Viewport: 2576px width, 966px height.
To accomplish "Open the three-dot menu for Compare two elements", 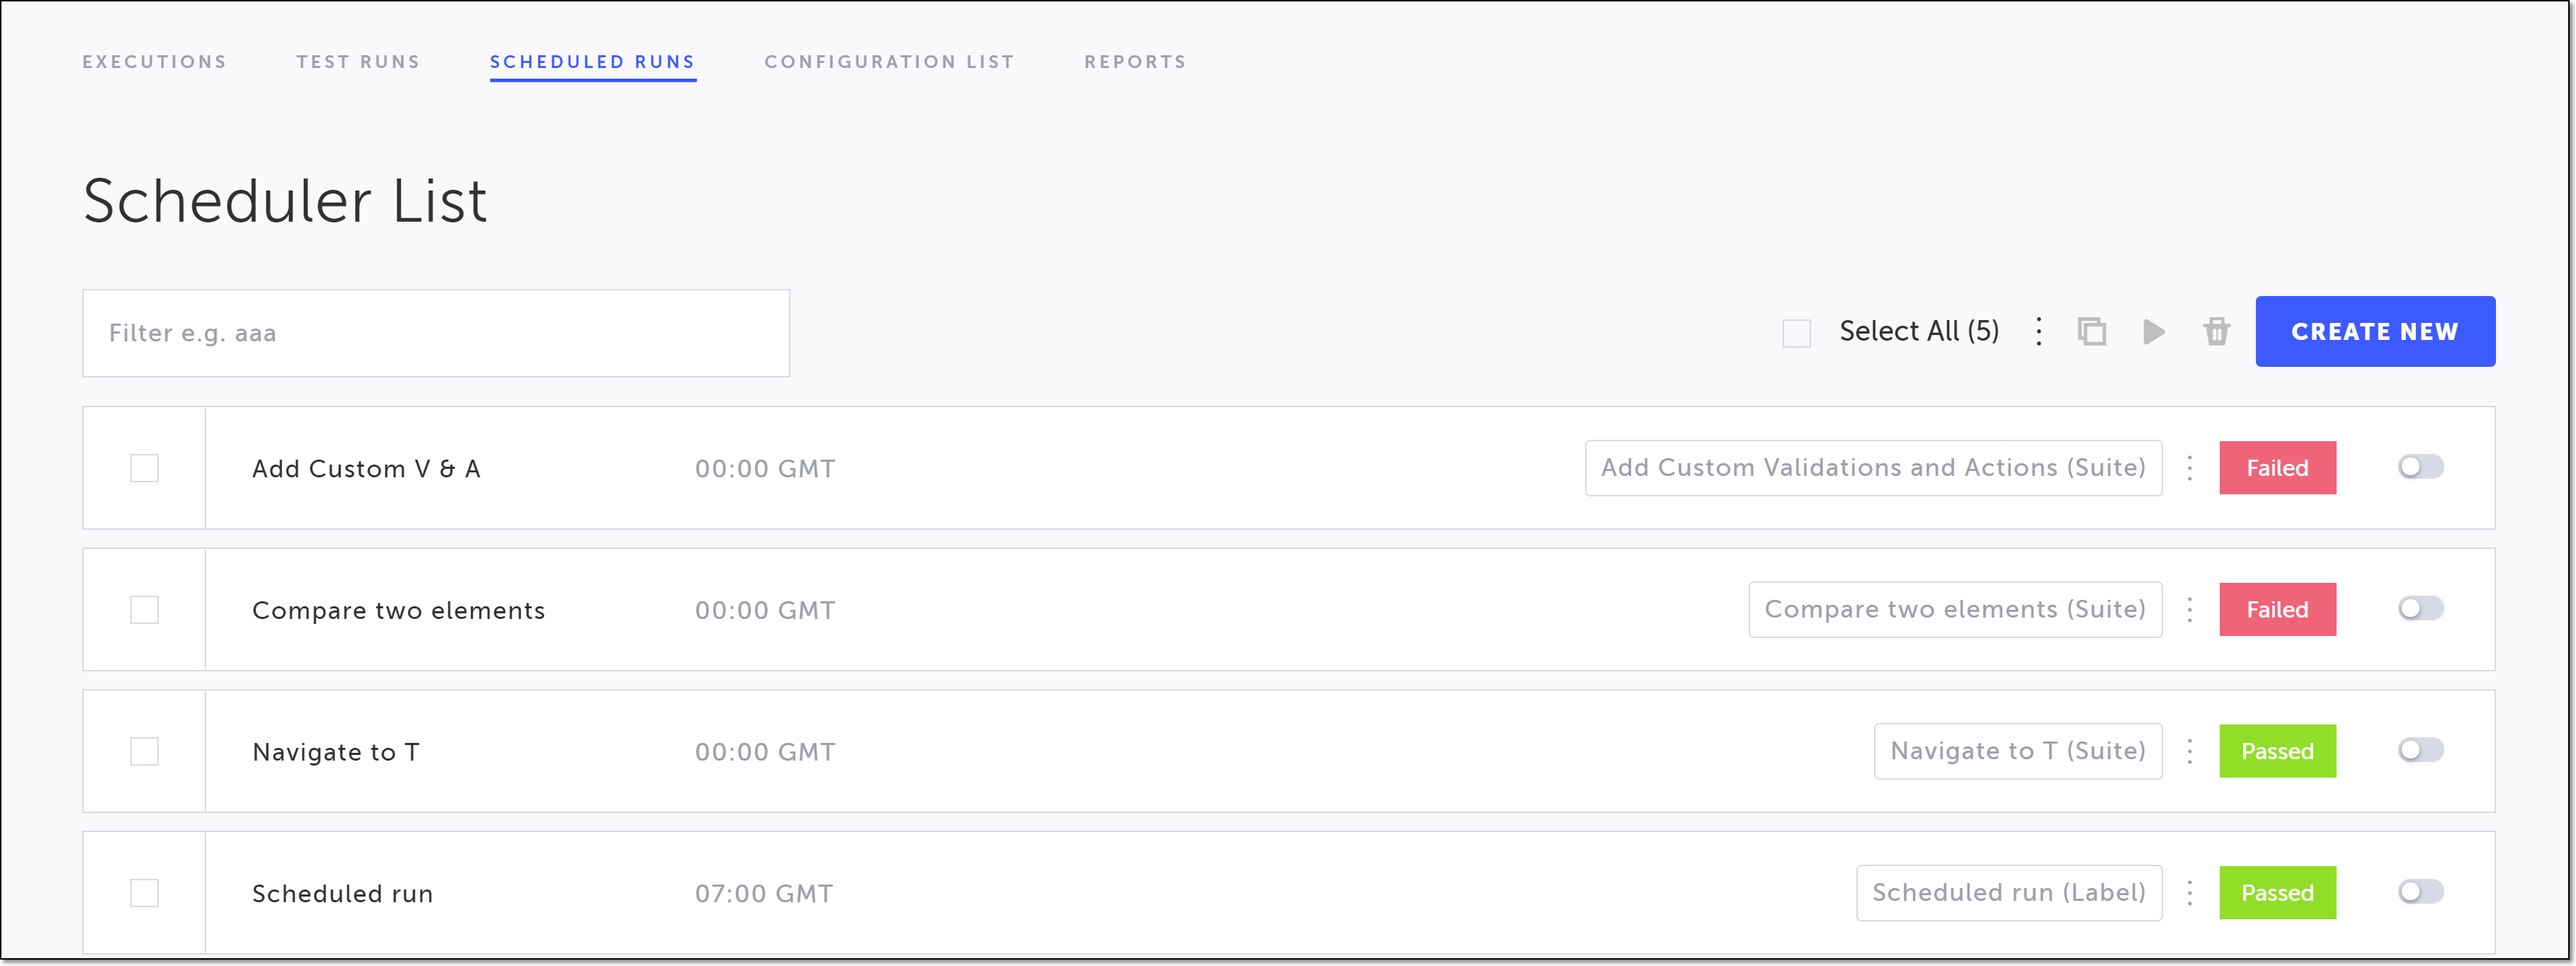I will 2190,610.
